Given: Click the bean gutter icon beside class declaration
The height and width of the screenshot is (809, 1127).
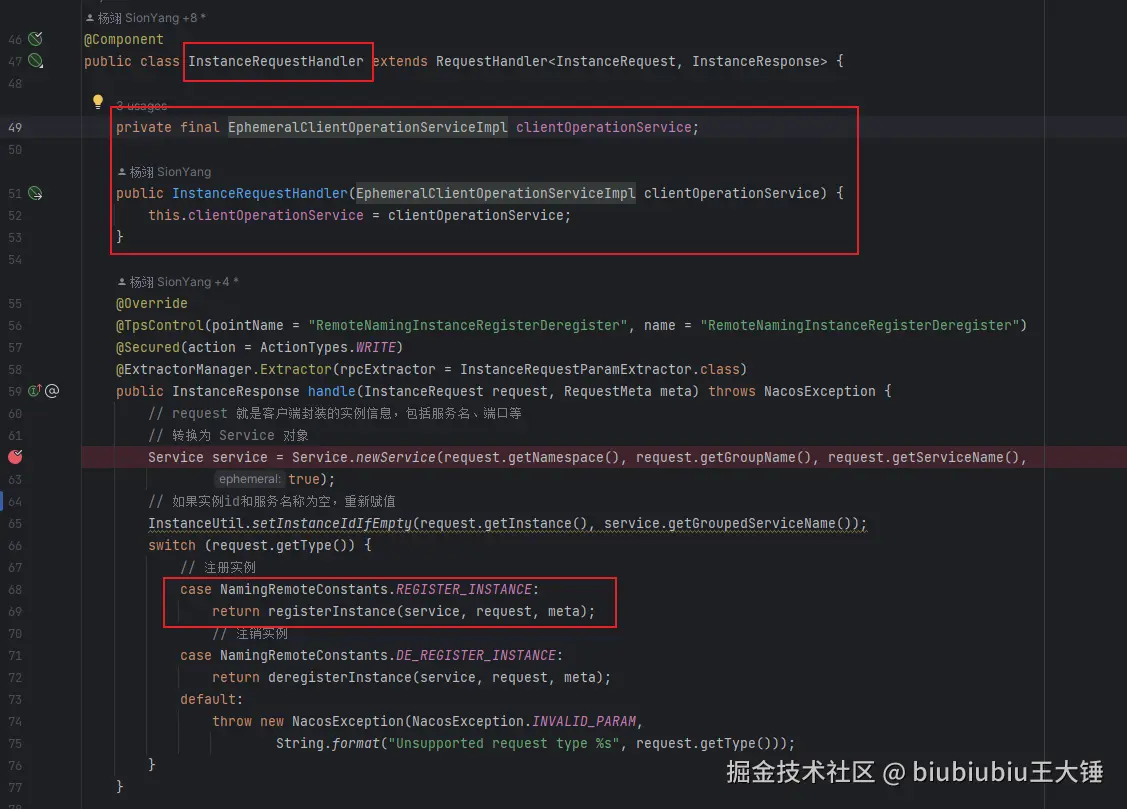Looking at the screenshot, I should click(x=35, y=61).
